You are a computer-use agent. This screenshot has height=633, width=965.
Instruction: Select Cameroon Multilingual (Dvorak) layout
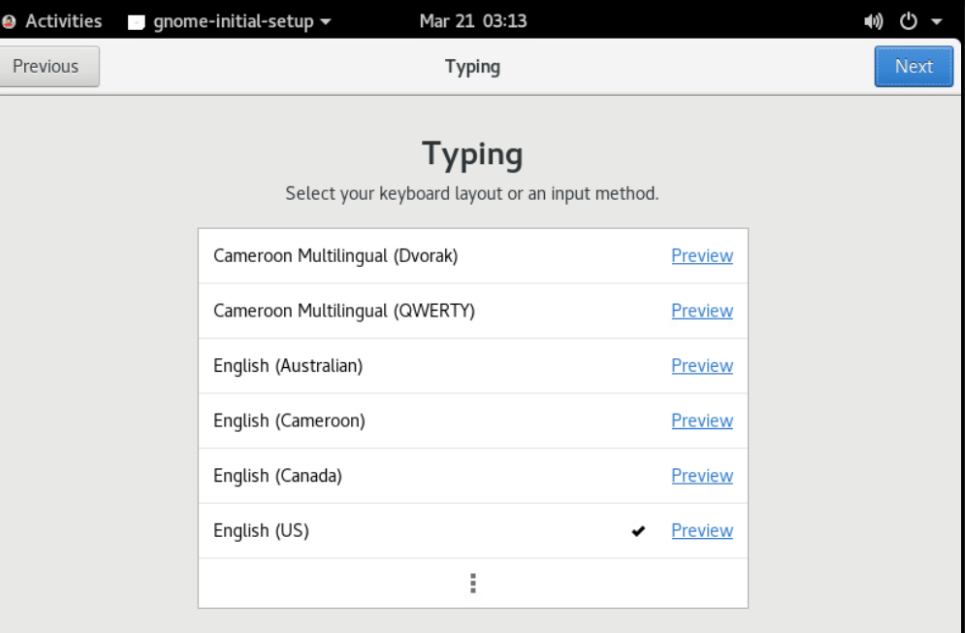click(x=336, y=256)
